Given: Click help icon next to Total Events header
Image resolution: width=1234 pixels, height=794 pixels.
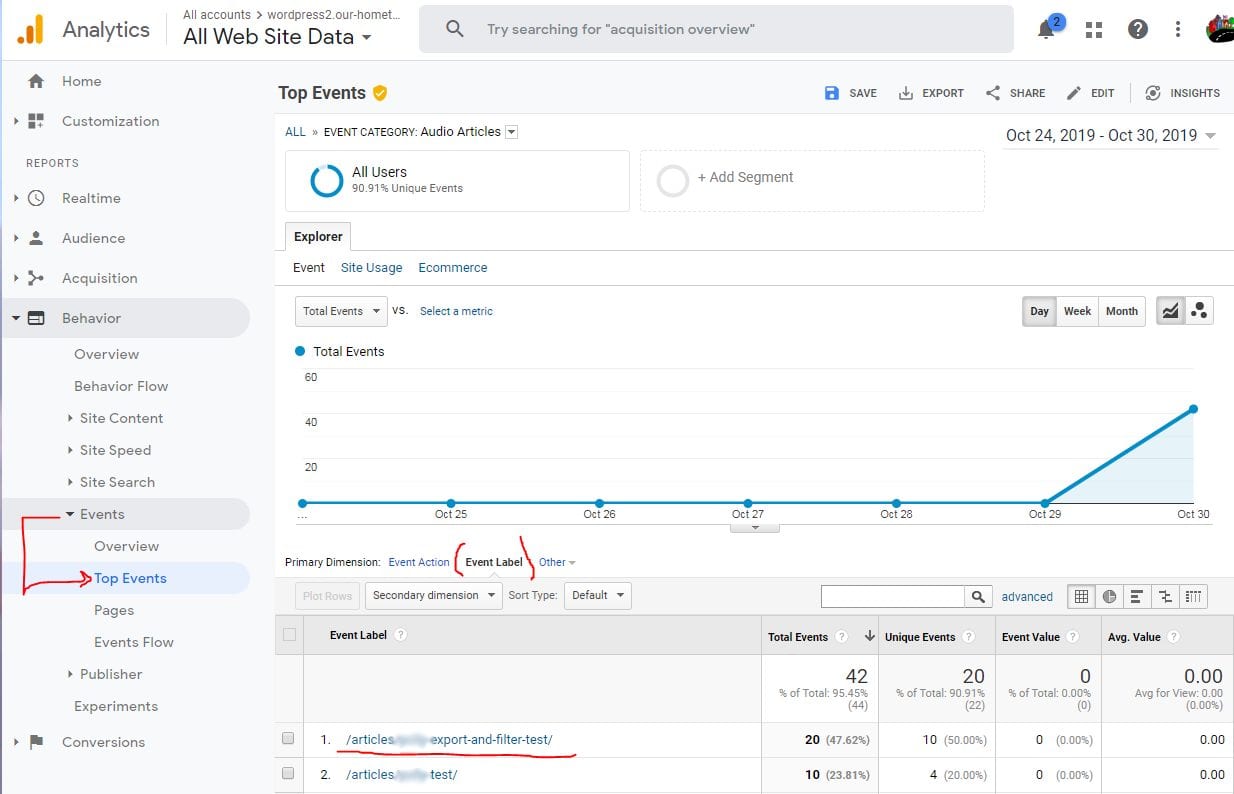Looking at the screenshot, I should [842, 637].
